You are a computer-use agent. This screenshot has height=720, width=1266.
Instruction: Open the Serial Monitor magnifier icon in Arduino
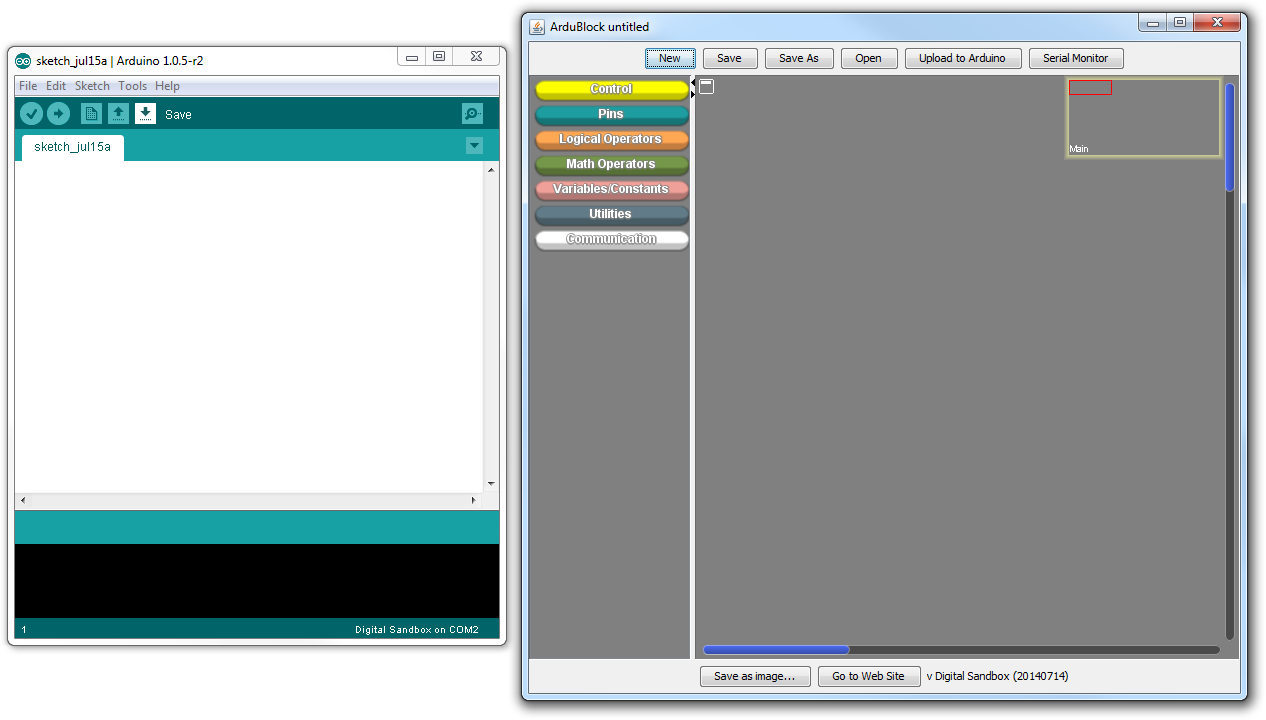[x=473, y=114]
